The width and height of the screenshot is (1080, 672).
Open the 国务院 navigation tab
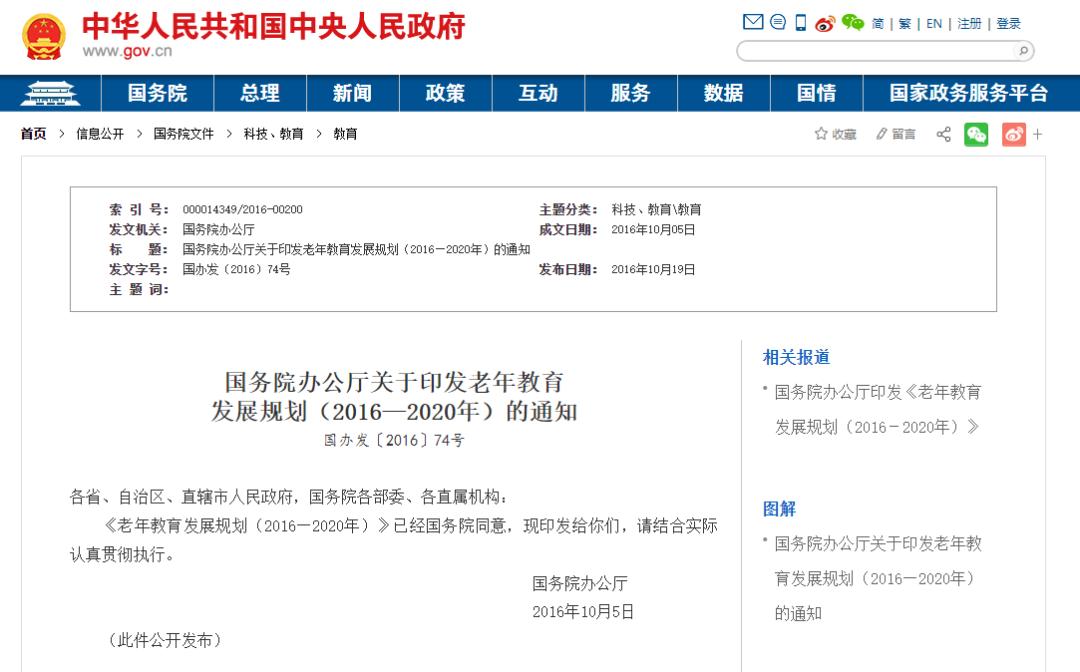pos(157,93)
